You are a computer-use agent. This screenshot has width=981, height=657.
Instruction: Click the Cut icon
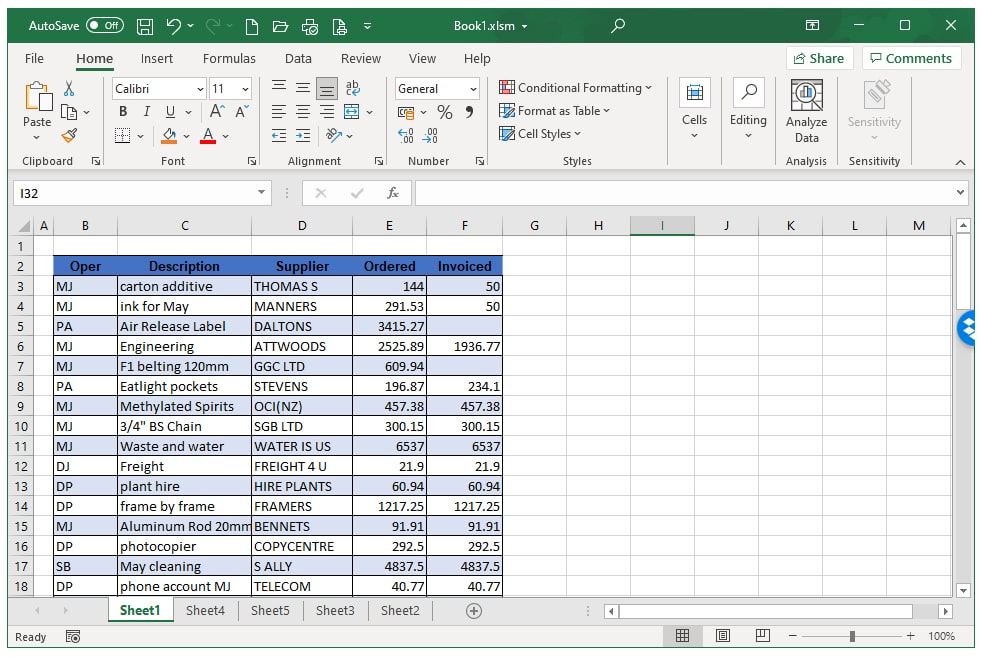click(71, 89)
